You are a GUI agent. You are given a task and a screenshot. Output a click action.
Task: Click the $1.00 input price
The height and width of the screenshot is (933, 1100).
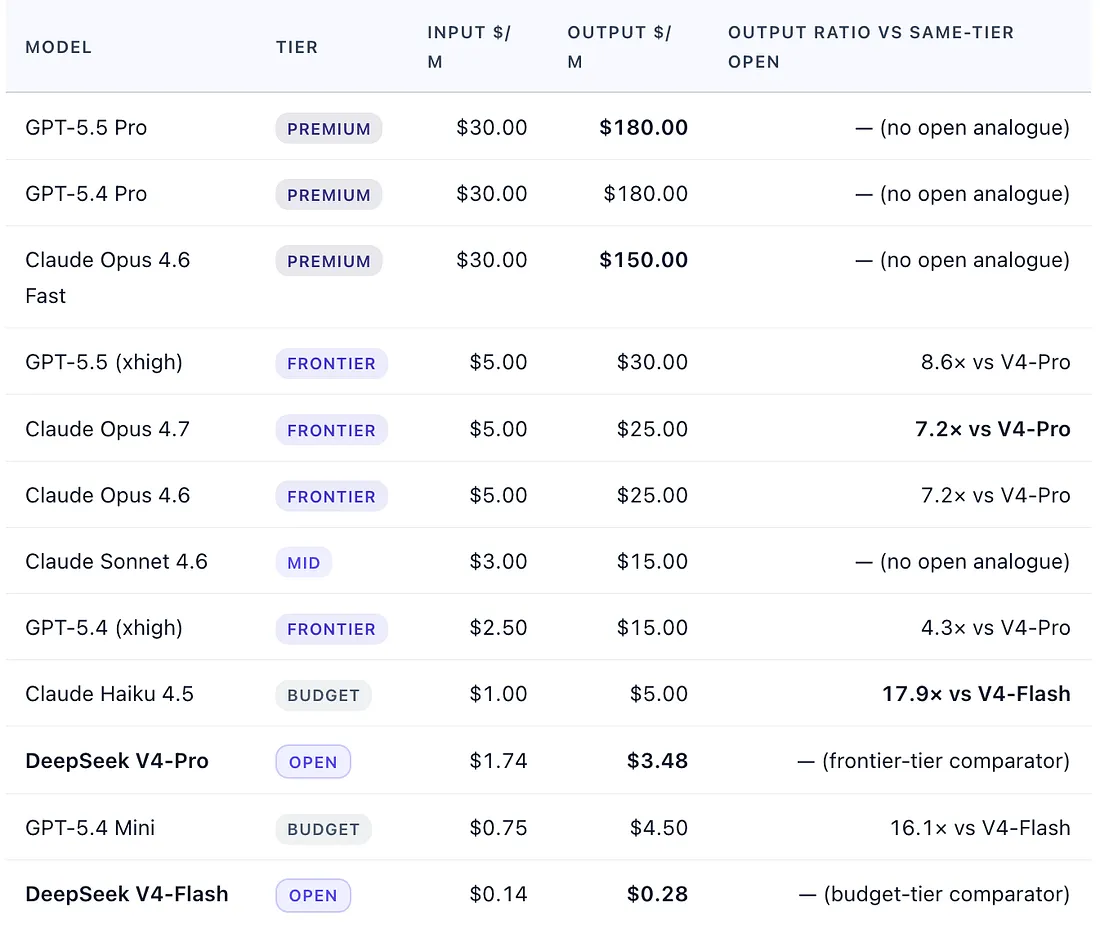(498, 694)
